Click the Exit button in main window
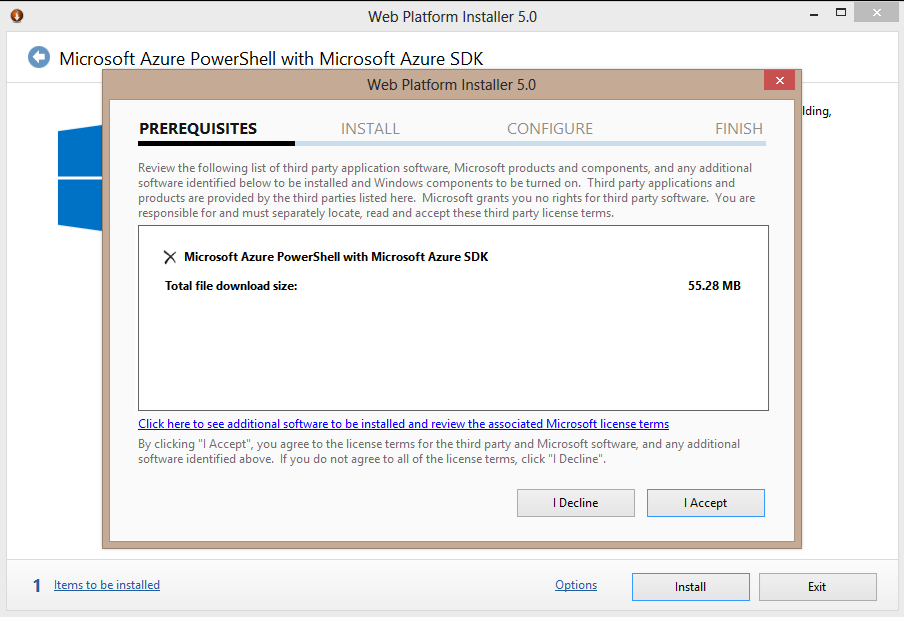904x617 pixels. point(818,587)
